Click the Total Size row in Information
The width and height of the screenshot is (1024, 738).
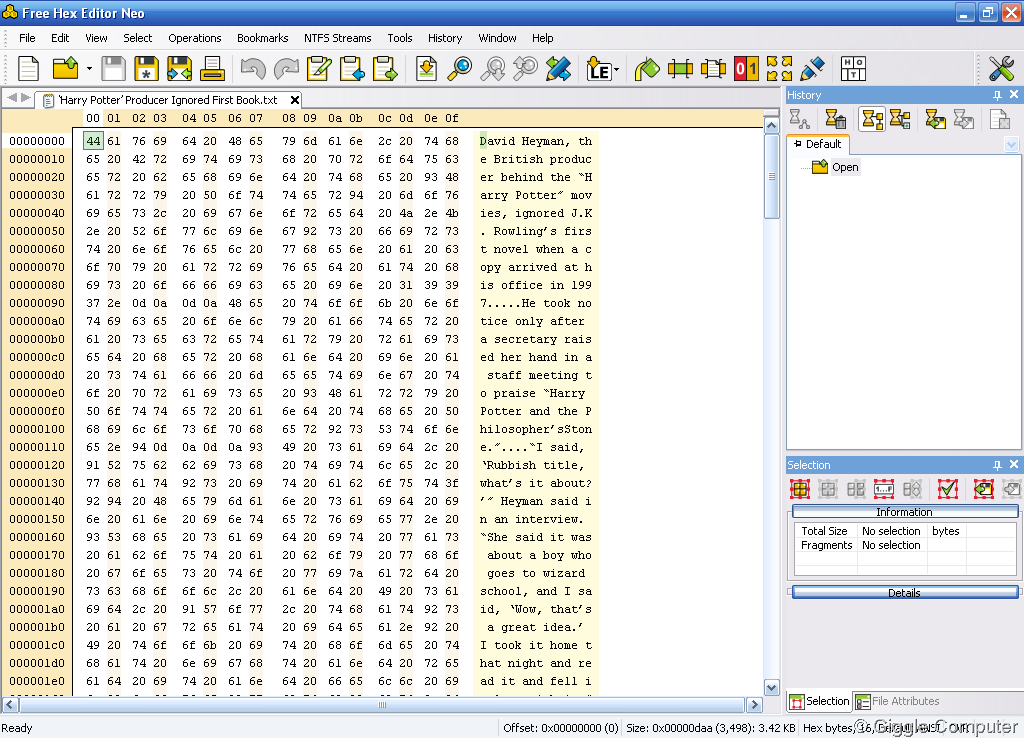904,531
